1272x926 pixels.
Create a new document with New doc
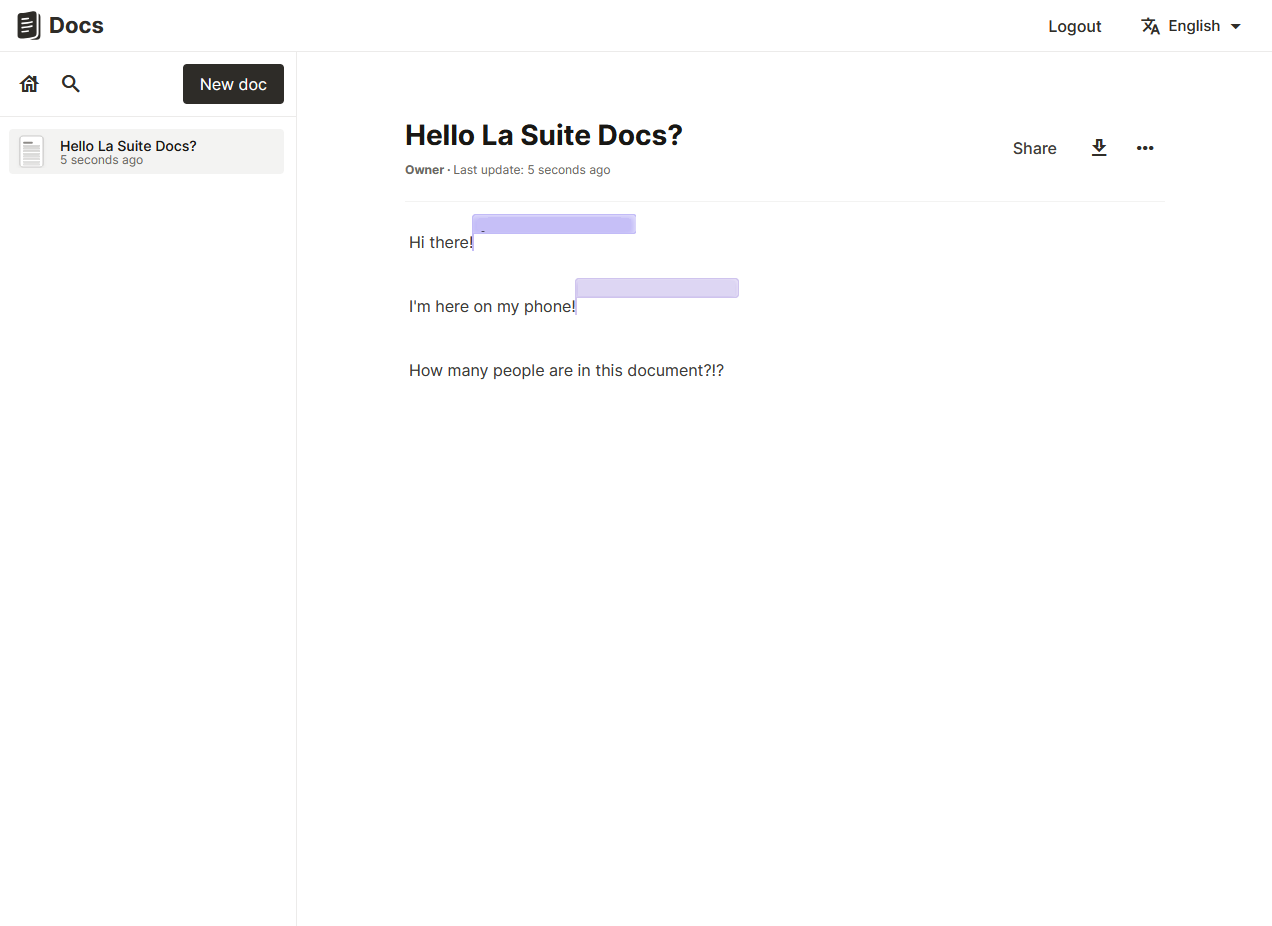click(233, 84)
